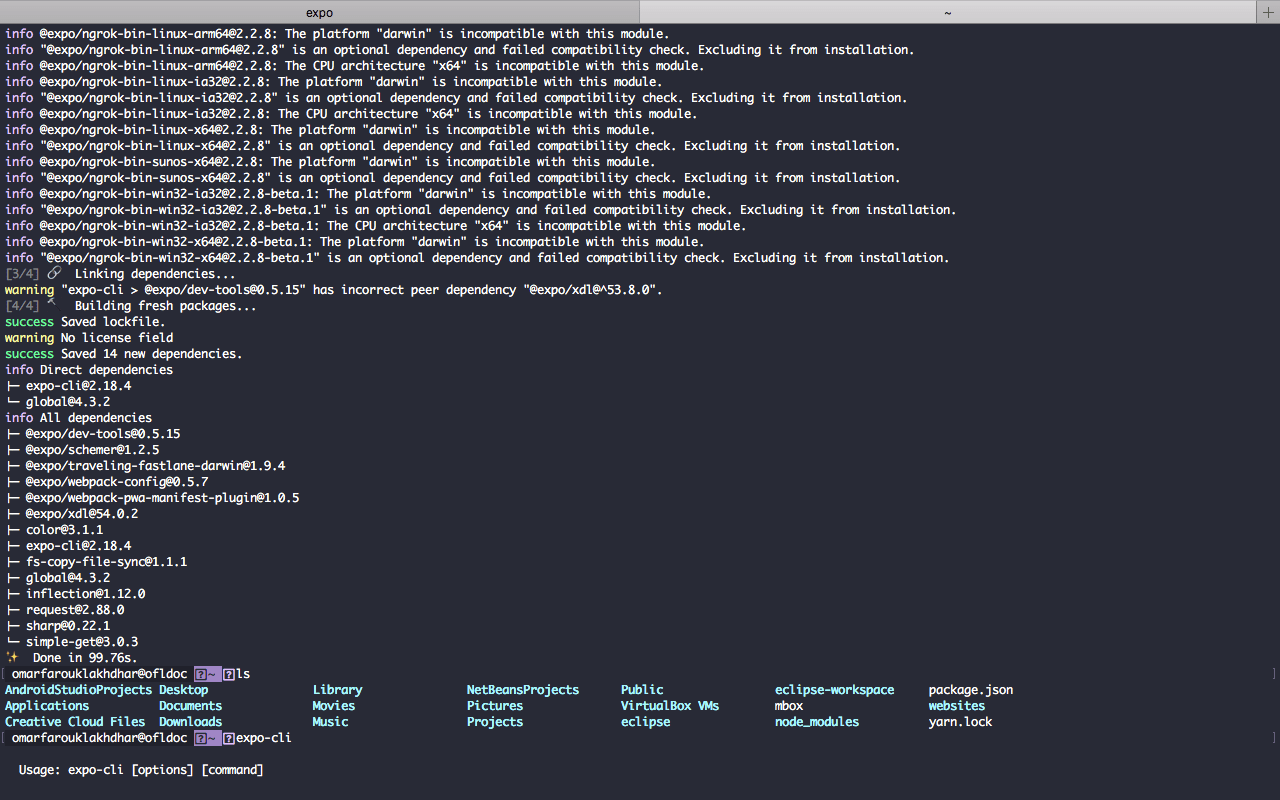Click the @expo/schemer@1.2.5 line
This screenshot has width=1280, height=800.
82,450
